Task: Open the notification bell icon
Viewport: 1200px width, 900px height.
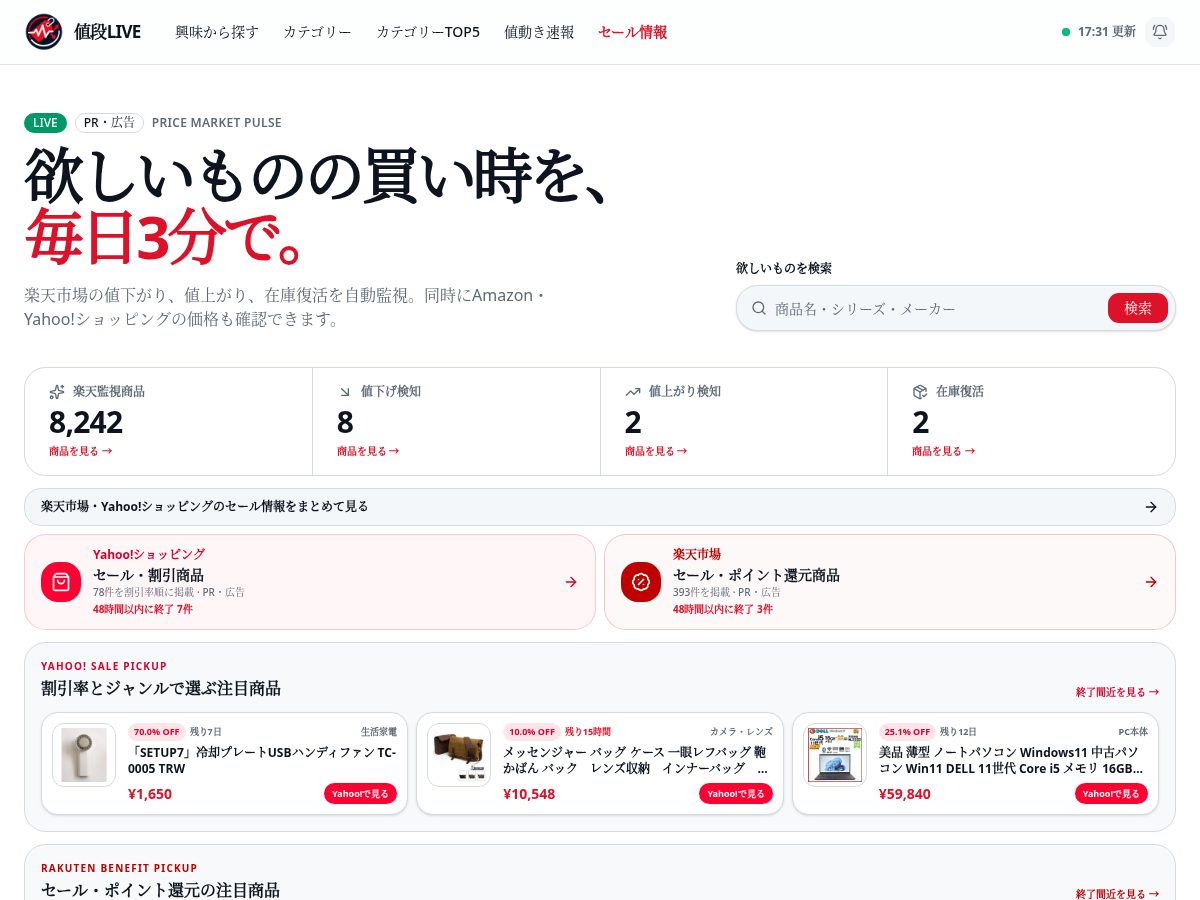Action: tap(1160, 32)
